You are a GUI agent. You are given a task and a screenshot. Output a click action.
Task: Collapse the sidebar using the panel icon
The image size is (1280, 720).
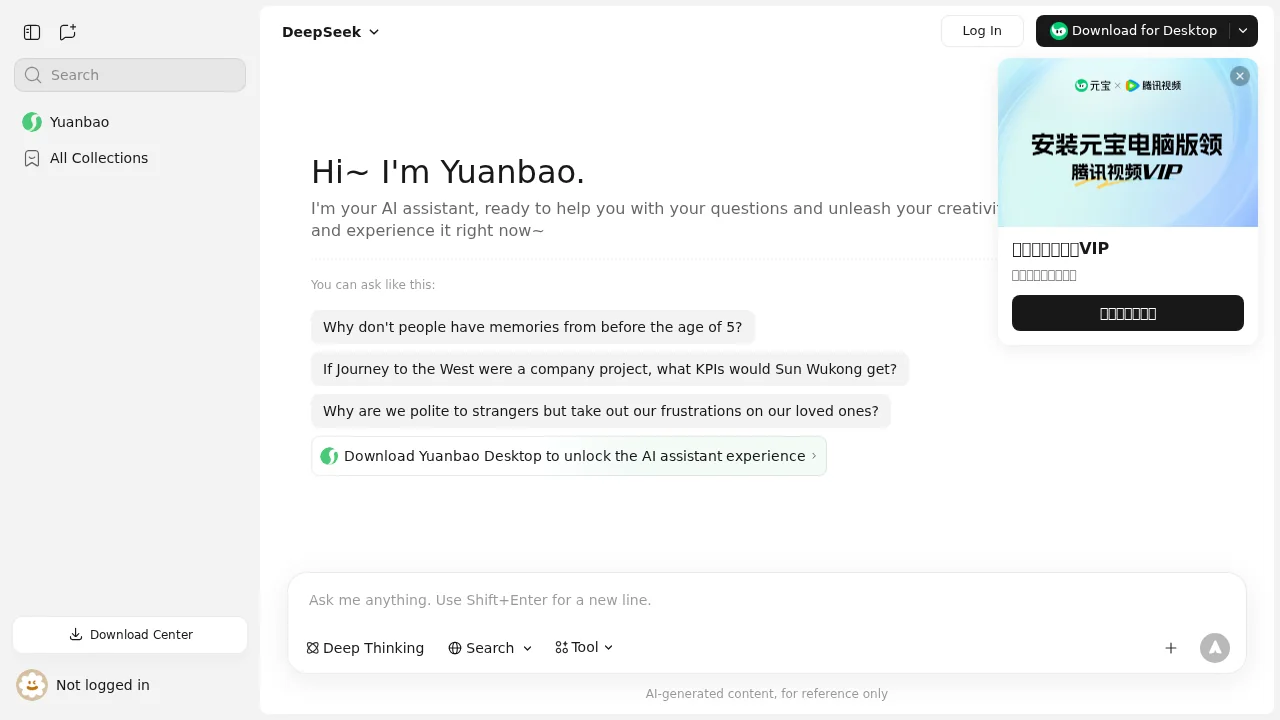pyautogui.click(x=31, y=31)
